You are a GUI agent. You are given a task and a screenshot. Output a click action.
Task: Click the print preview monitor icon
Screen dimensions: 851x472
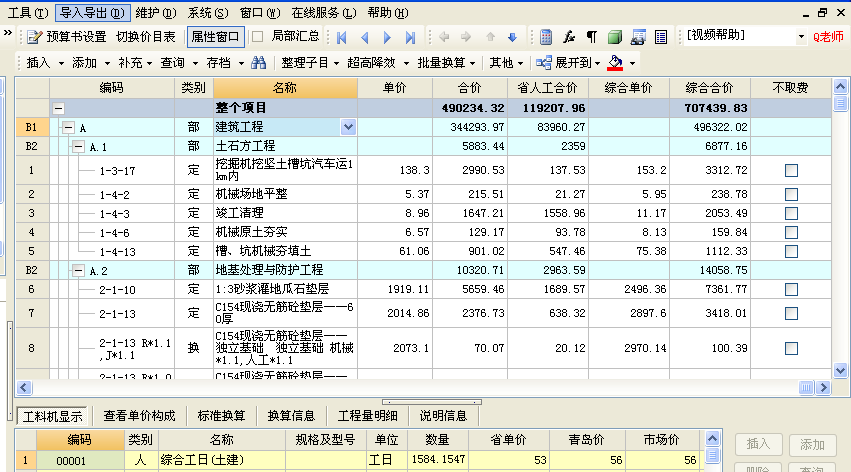click(x=638, y=37)
